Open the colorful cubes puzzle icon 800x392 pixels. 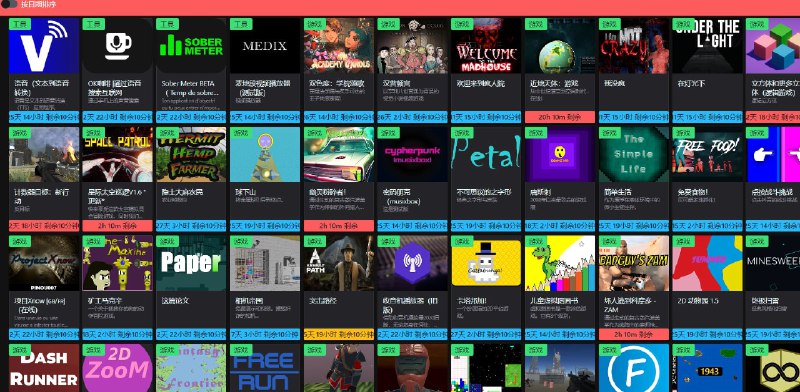[773, 46]
